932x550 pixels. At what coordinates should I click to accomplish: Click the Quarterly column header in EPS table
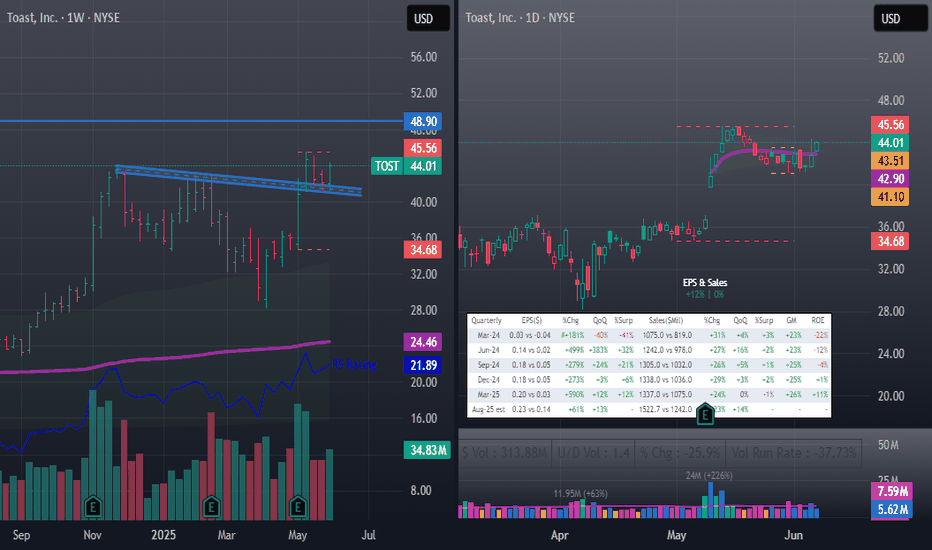click(x=486, y=320)
